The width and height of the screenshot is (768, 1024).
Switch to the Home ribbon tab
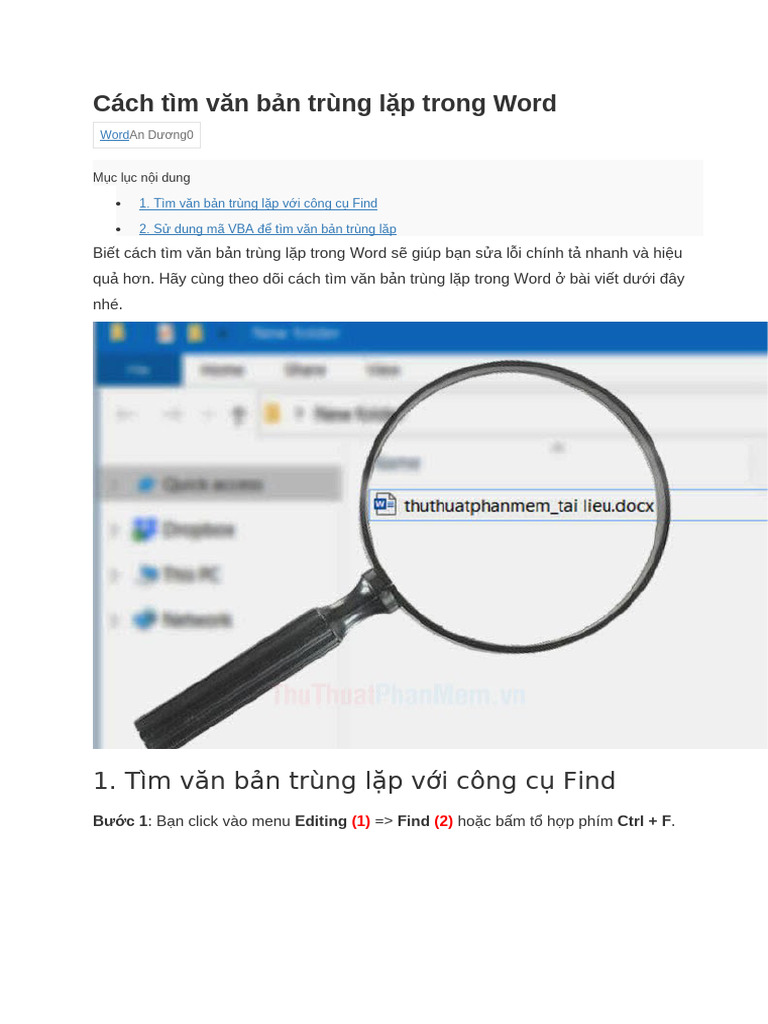[x=222, y=370]
